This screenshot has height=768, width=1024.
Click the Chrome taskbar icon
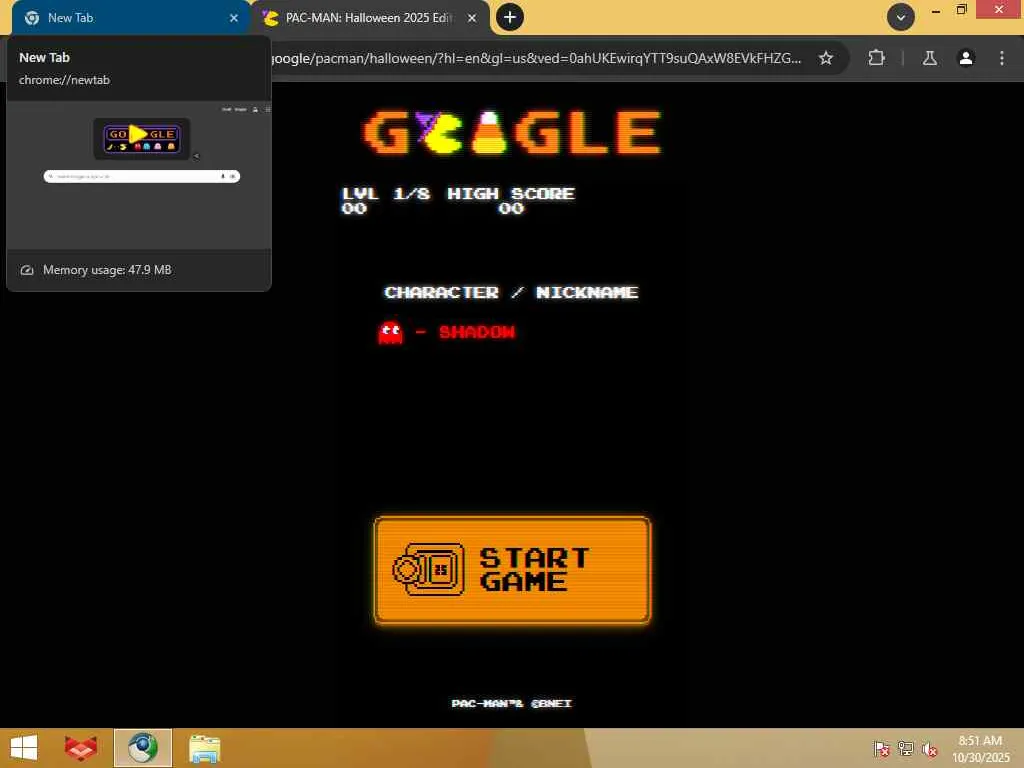(x=142, y=748)
